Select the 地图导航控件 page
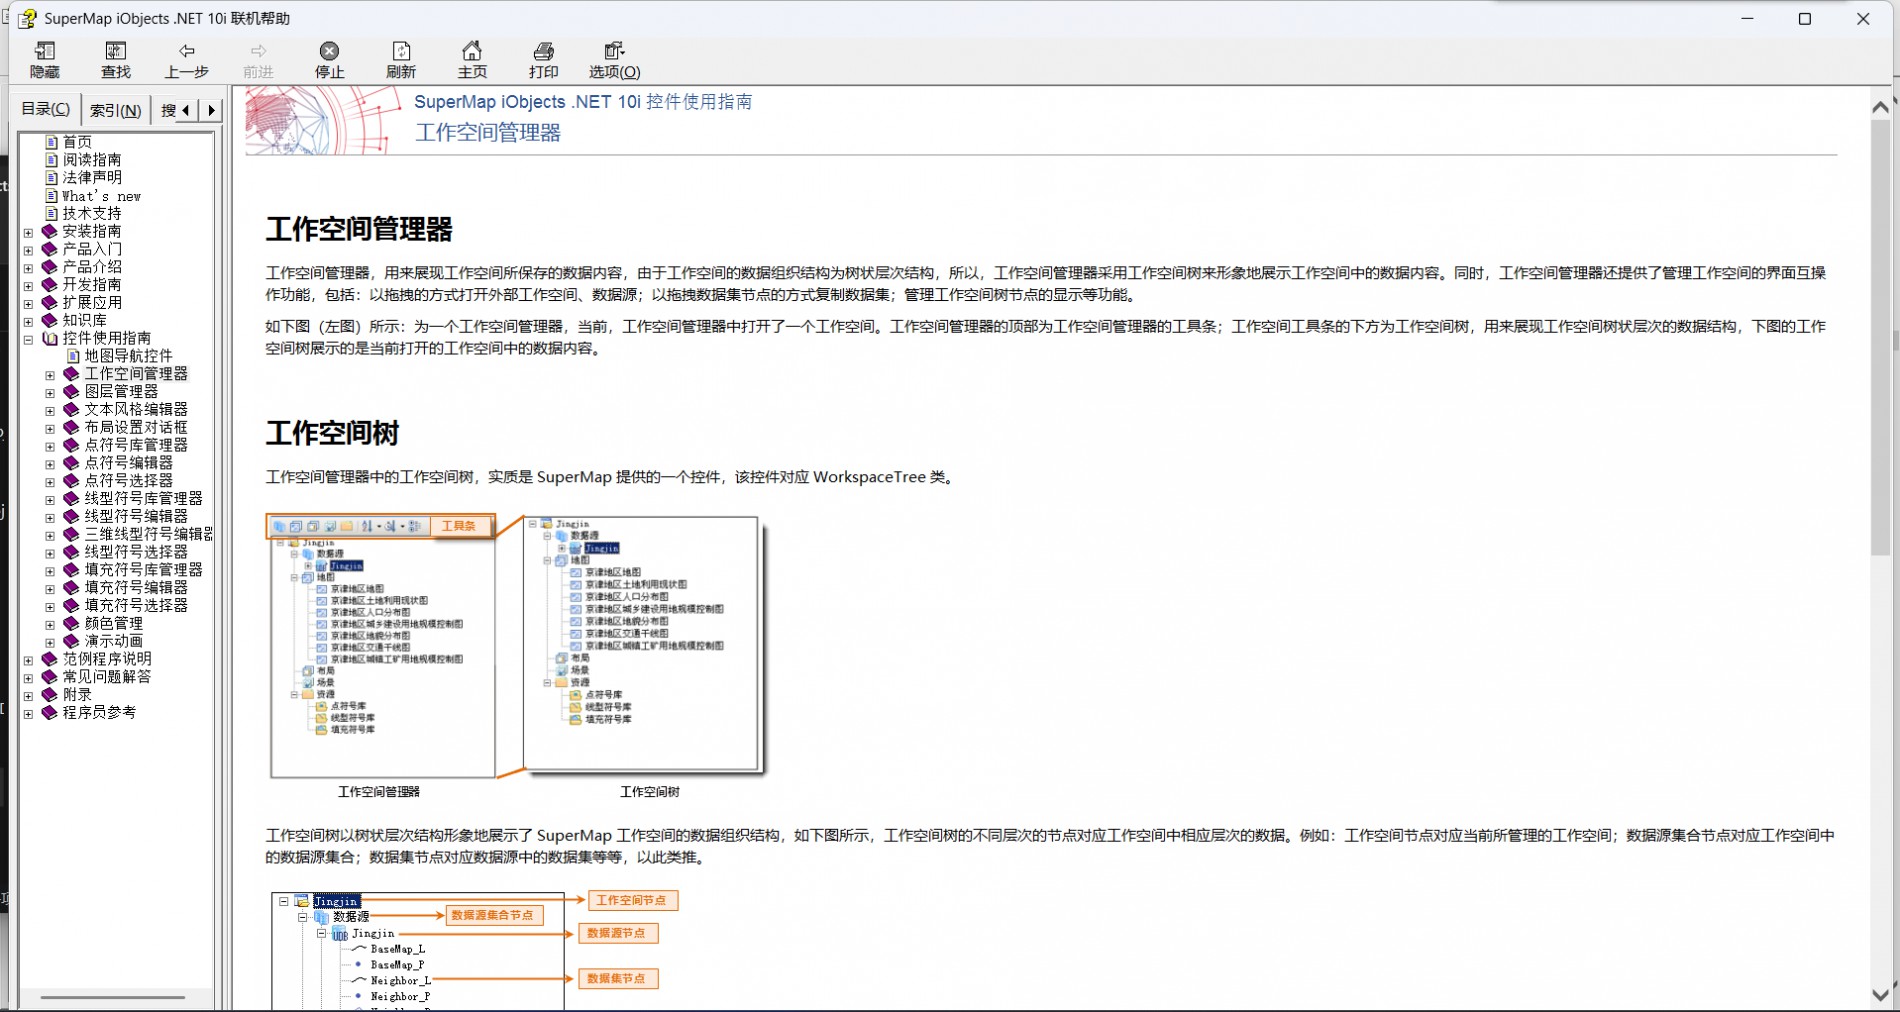 pyautogui.click(x=128, y=356)
